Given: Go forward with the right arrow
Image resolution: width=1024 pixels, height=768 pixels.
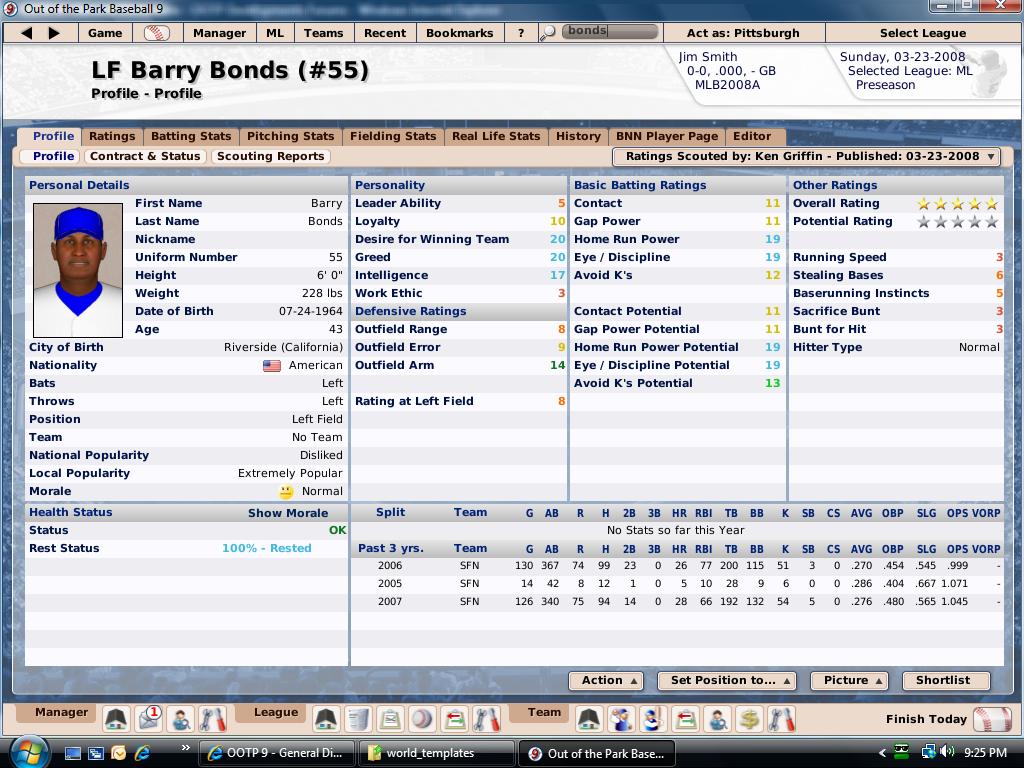Looking at the screenshot, I should [x=54, y=33].
